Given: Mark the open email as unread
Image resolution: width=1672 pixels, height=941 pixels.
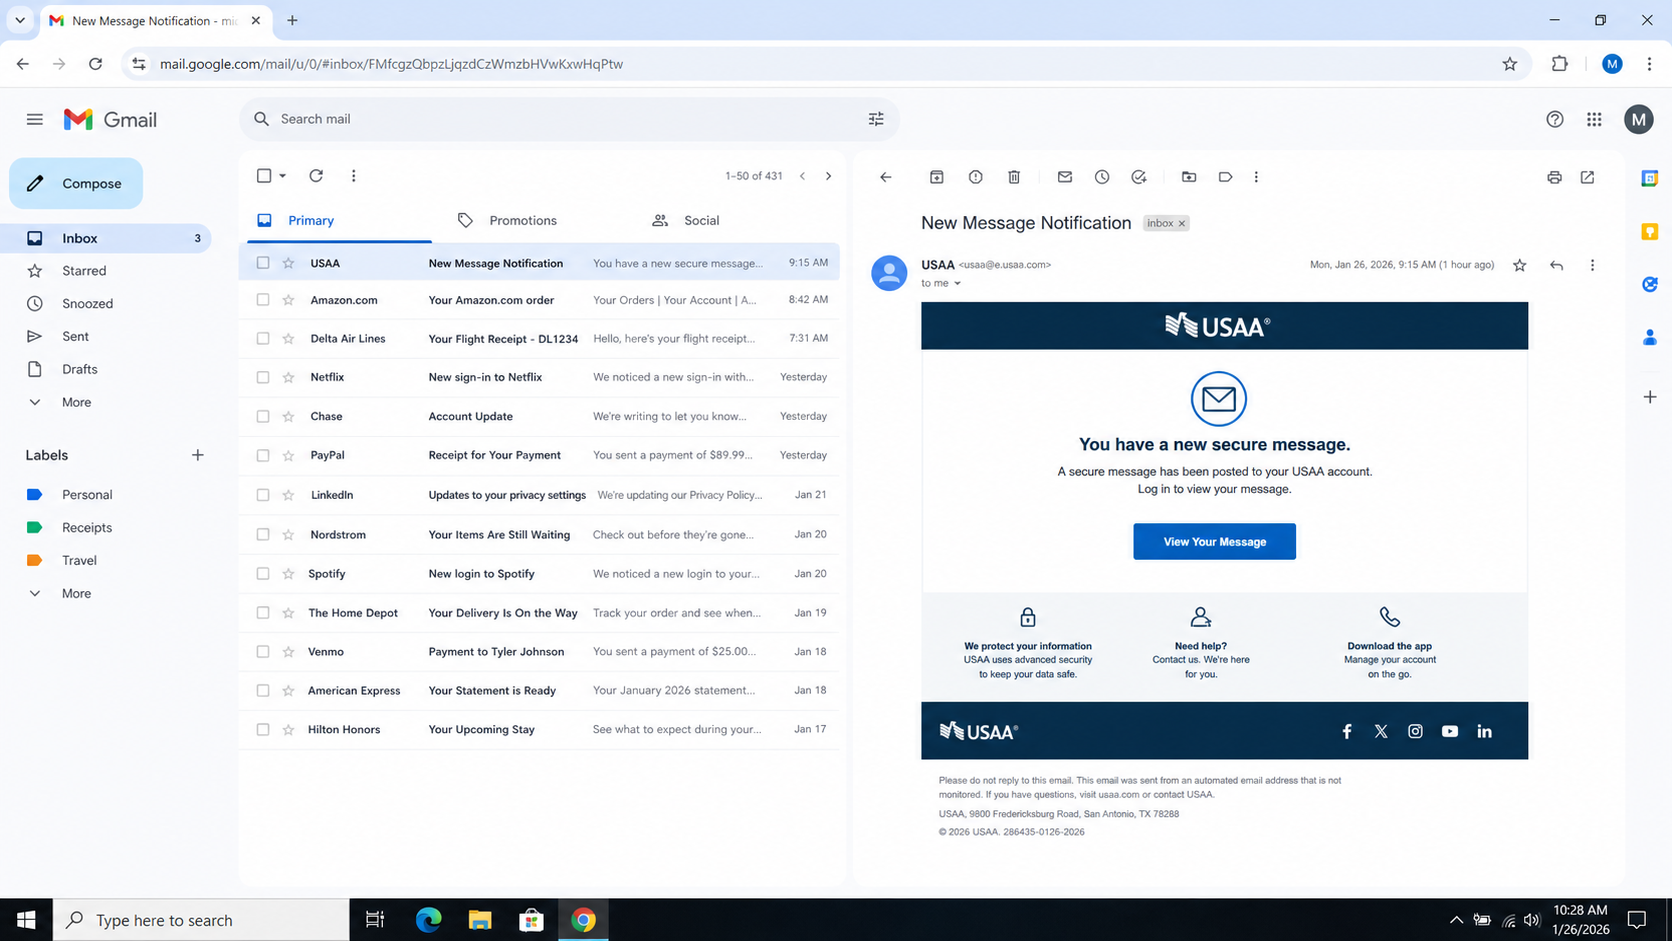Looking at the screenshot, I should click(1064, 177).
